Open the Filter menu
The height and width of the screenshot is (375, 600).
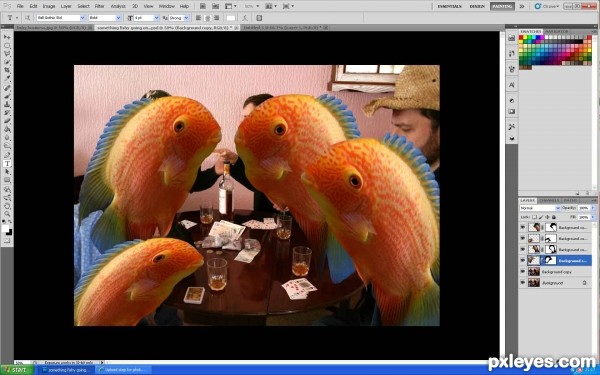pos(99,6)
